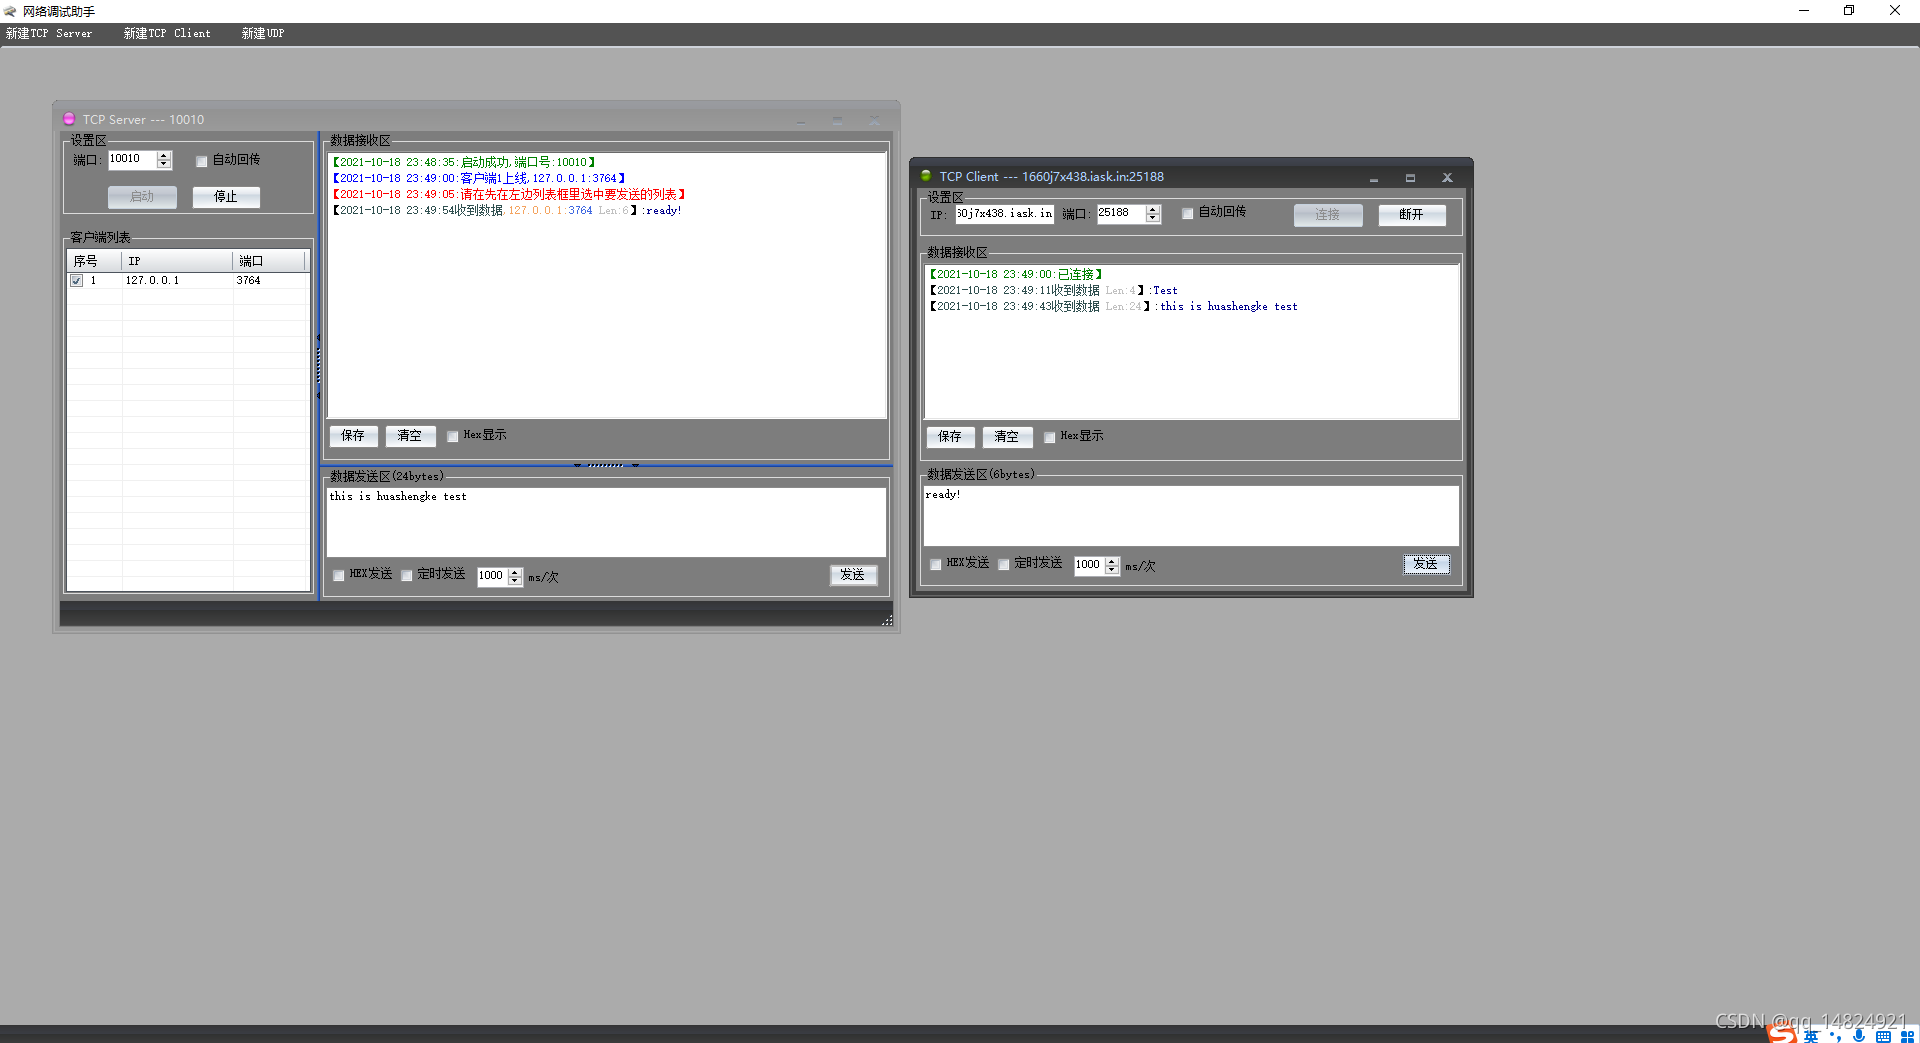Click 发送 in TCP Client send area
Viewport: 1920px width, 1043px height.
point(1426,564)
